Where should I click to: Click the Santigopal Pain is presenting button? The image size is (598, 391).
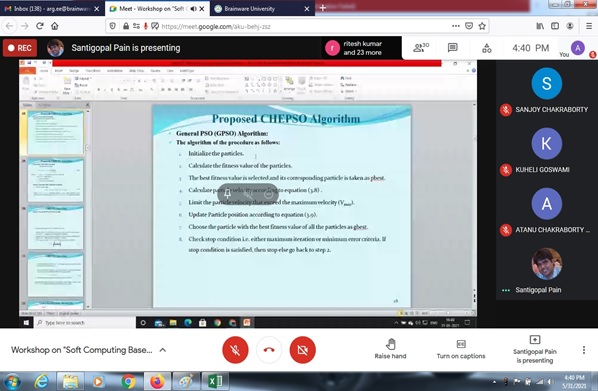pos(535,349)
